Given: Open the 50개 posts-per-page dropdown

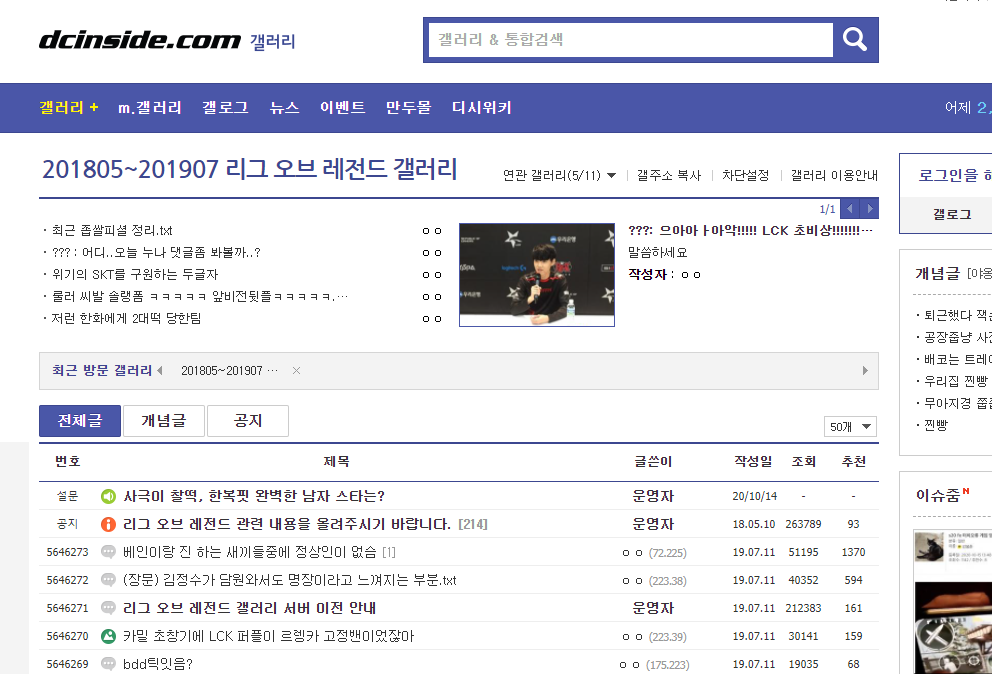Looking at the screenshot, I should click(x=850, y=427).
